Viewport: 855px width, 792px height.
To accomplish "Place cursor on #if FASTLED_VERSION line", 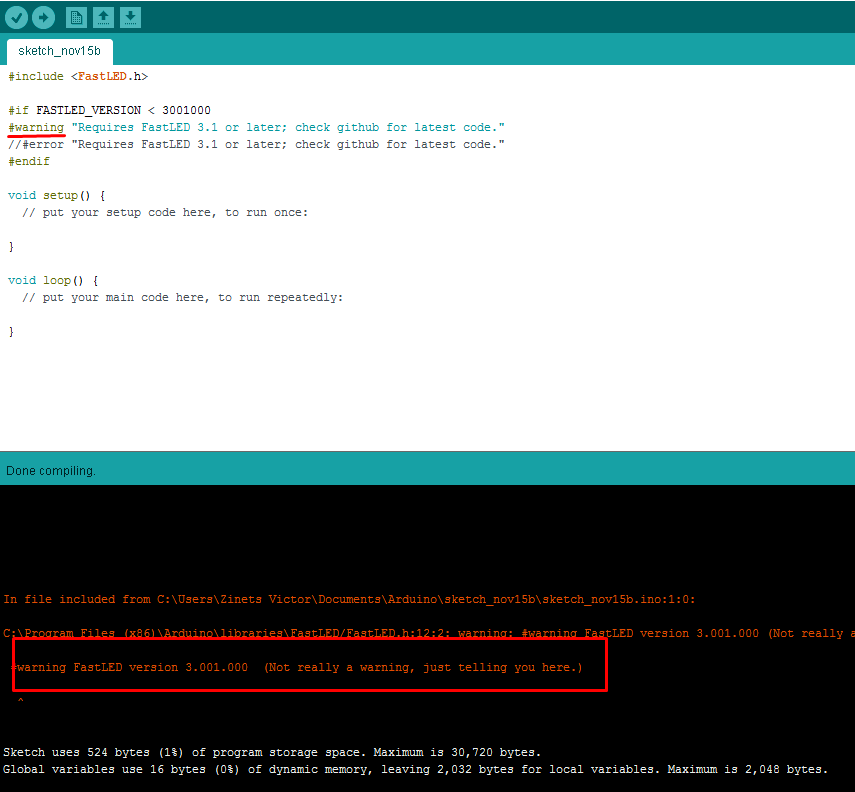I will point(109,110).
